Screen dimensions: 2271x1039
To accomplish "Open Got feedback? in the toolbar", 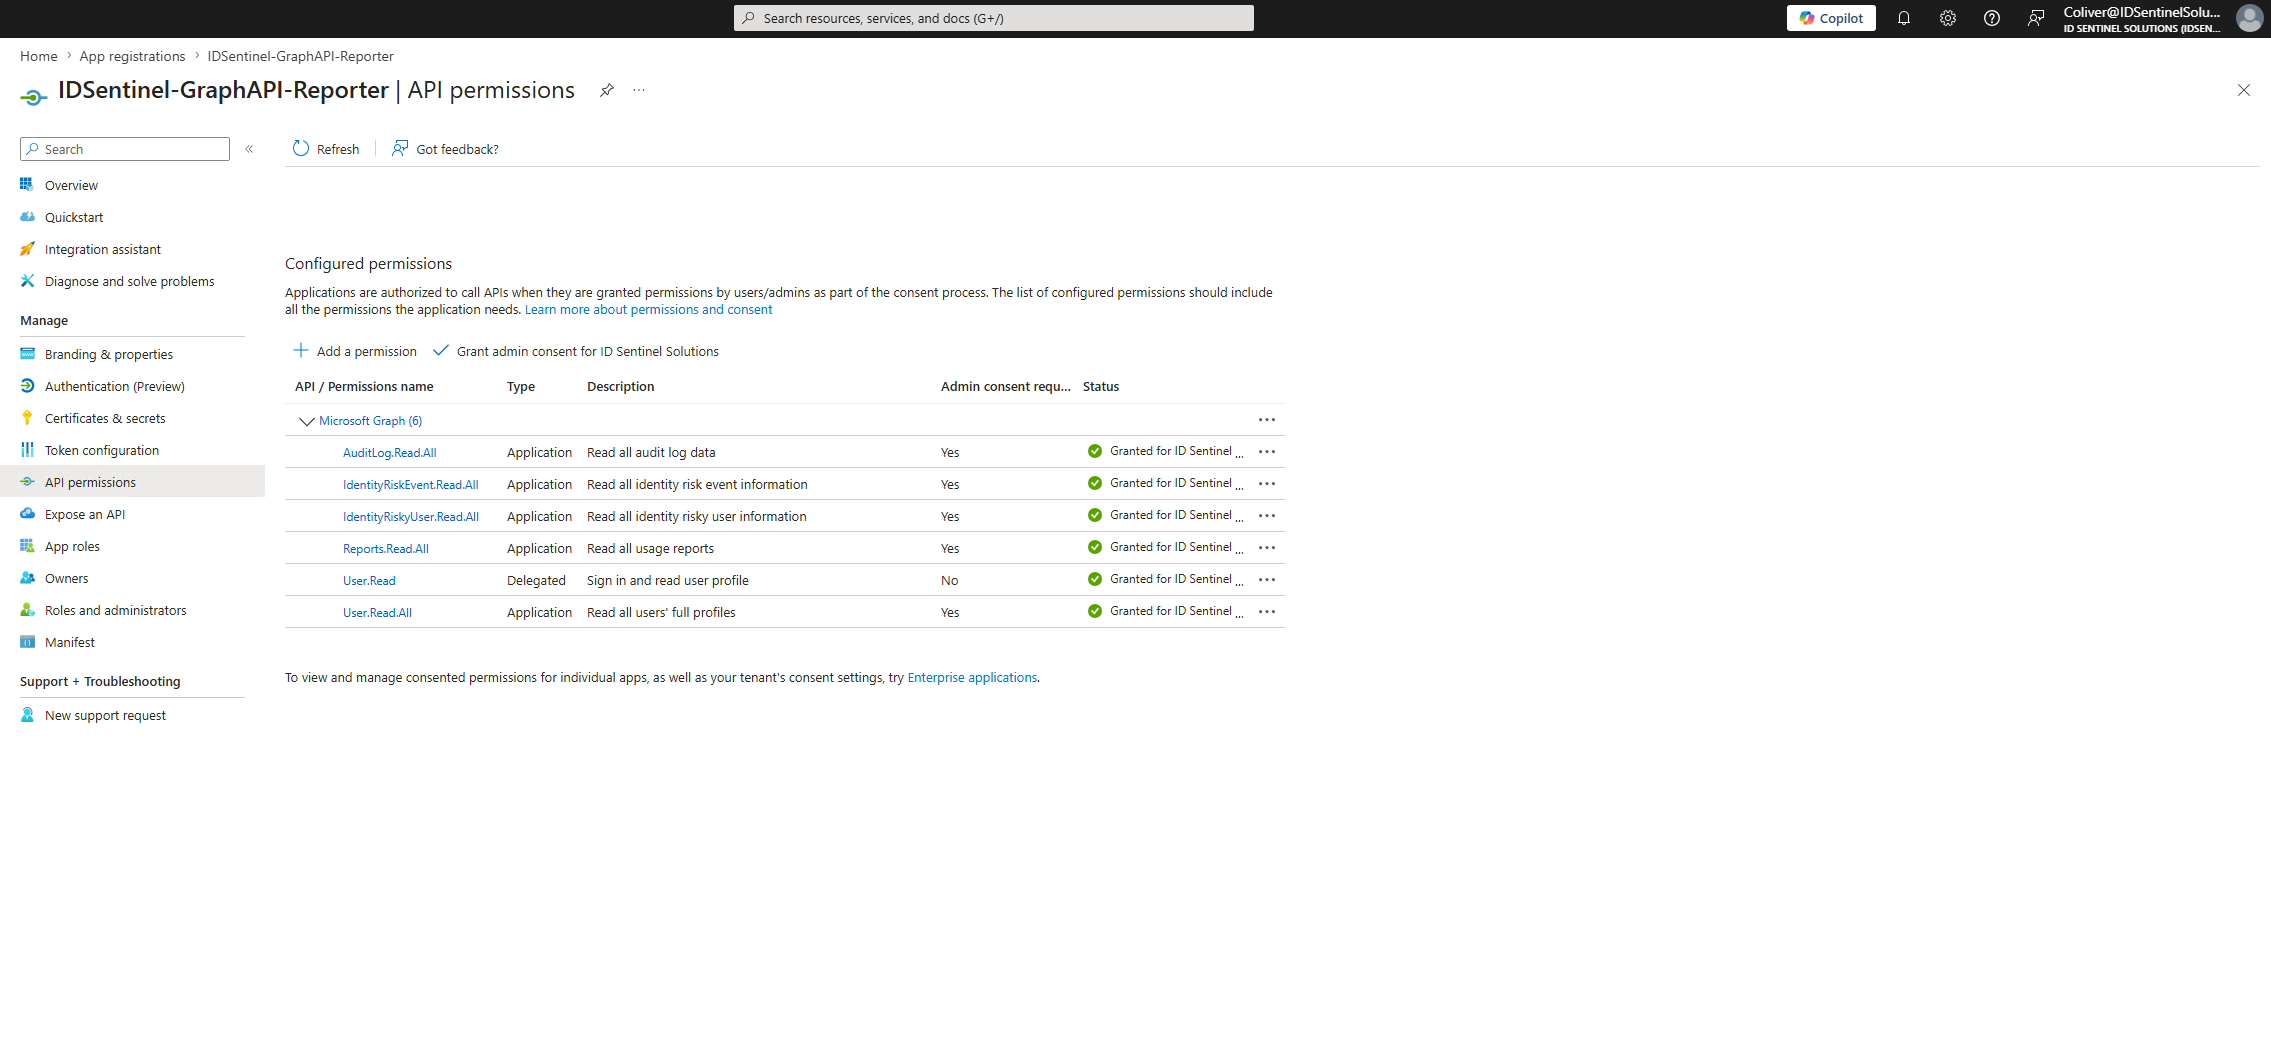I will coord(445,149).
